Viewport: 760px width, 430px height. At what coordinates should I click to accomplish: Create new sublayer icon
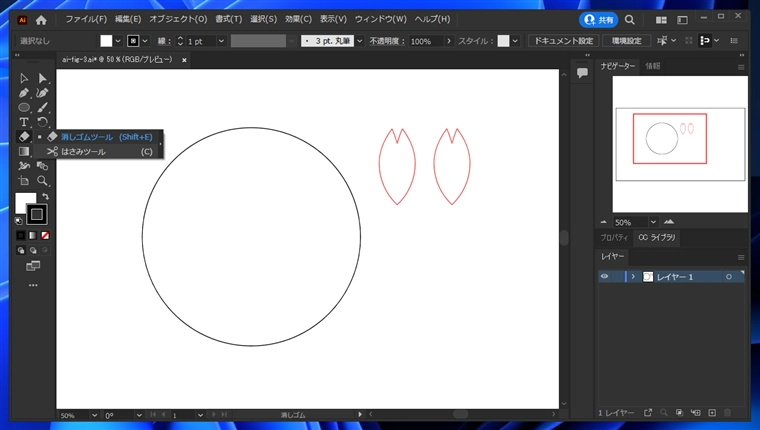click(x=696, y=413)
